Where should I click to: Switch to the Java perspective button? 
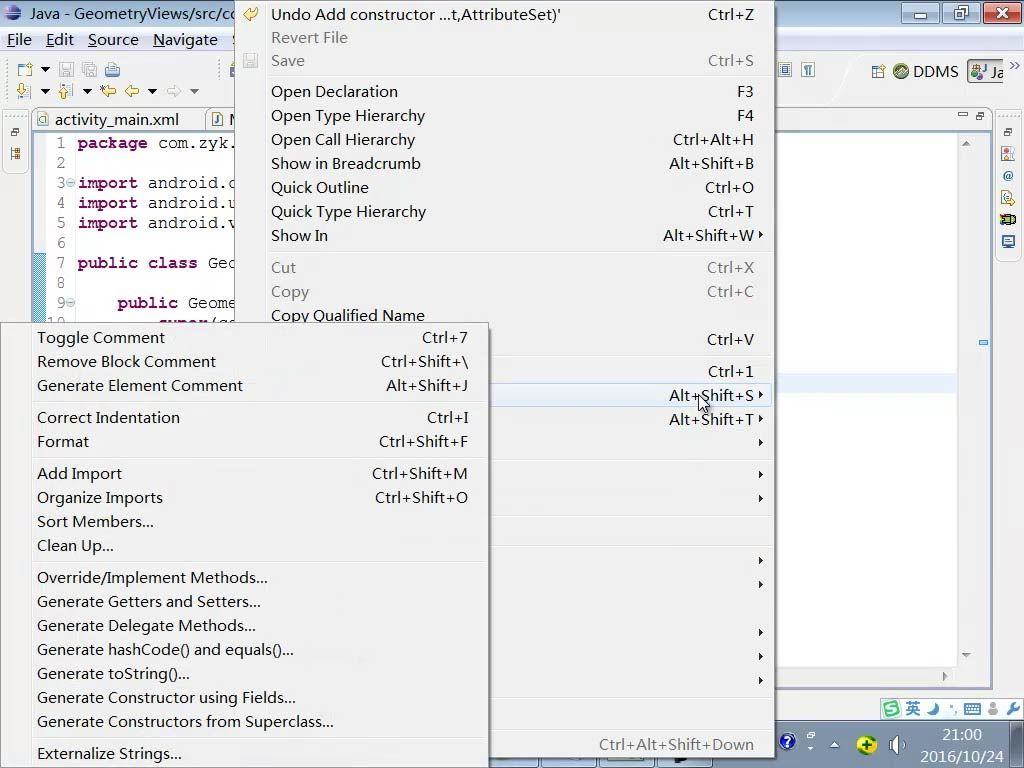click(987, 71)
